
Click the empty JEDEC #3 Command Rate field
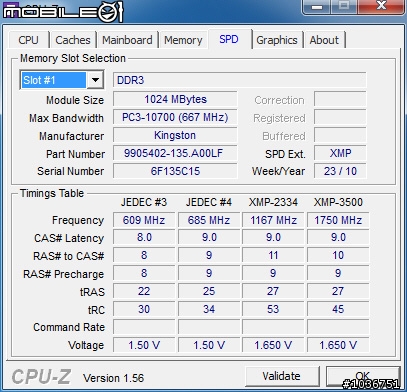click(x=144, y=327)
